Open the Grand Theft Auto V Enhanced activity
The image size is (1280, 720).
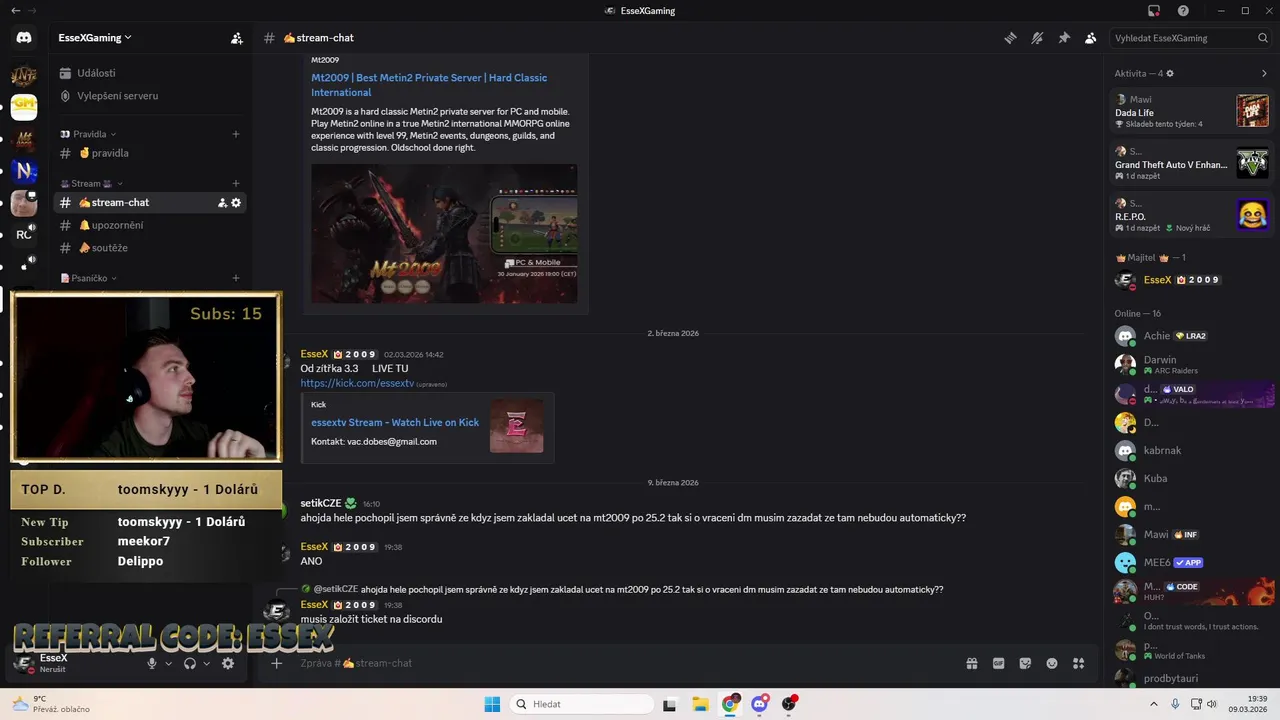coord(1192,163)
